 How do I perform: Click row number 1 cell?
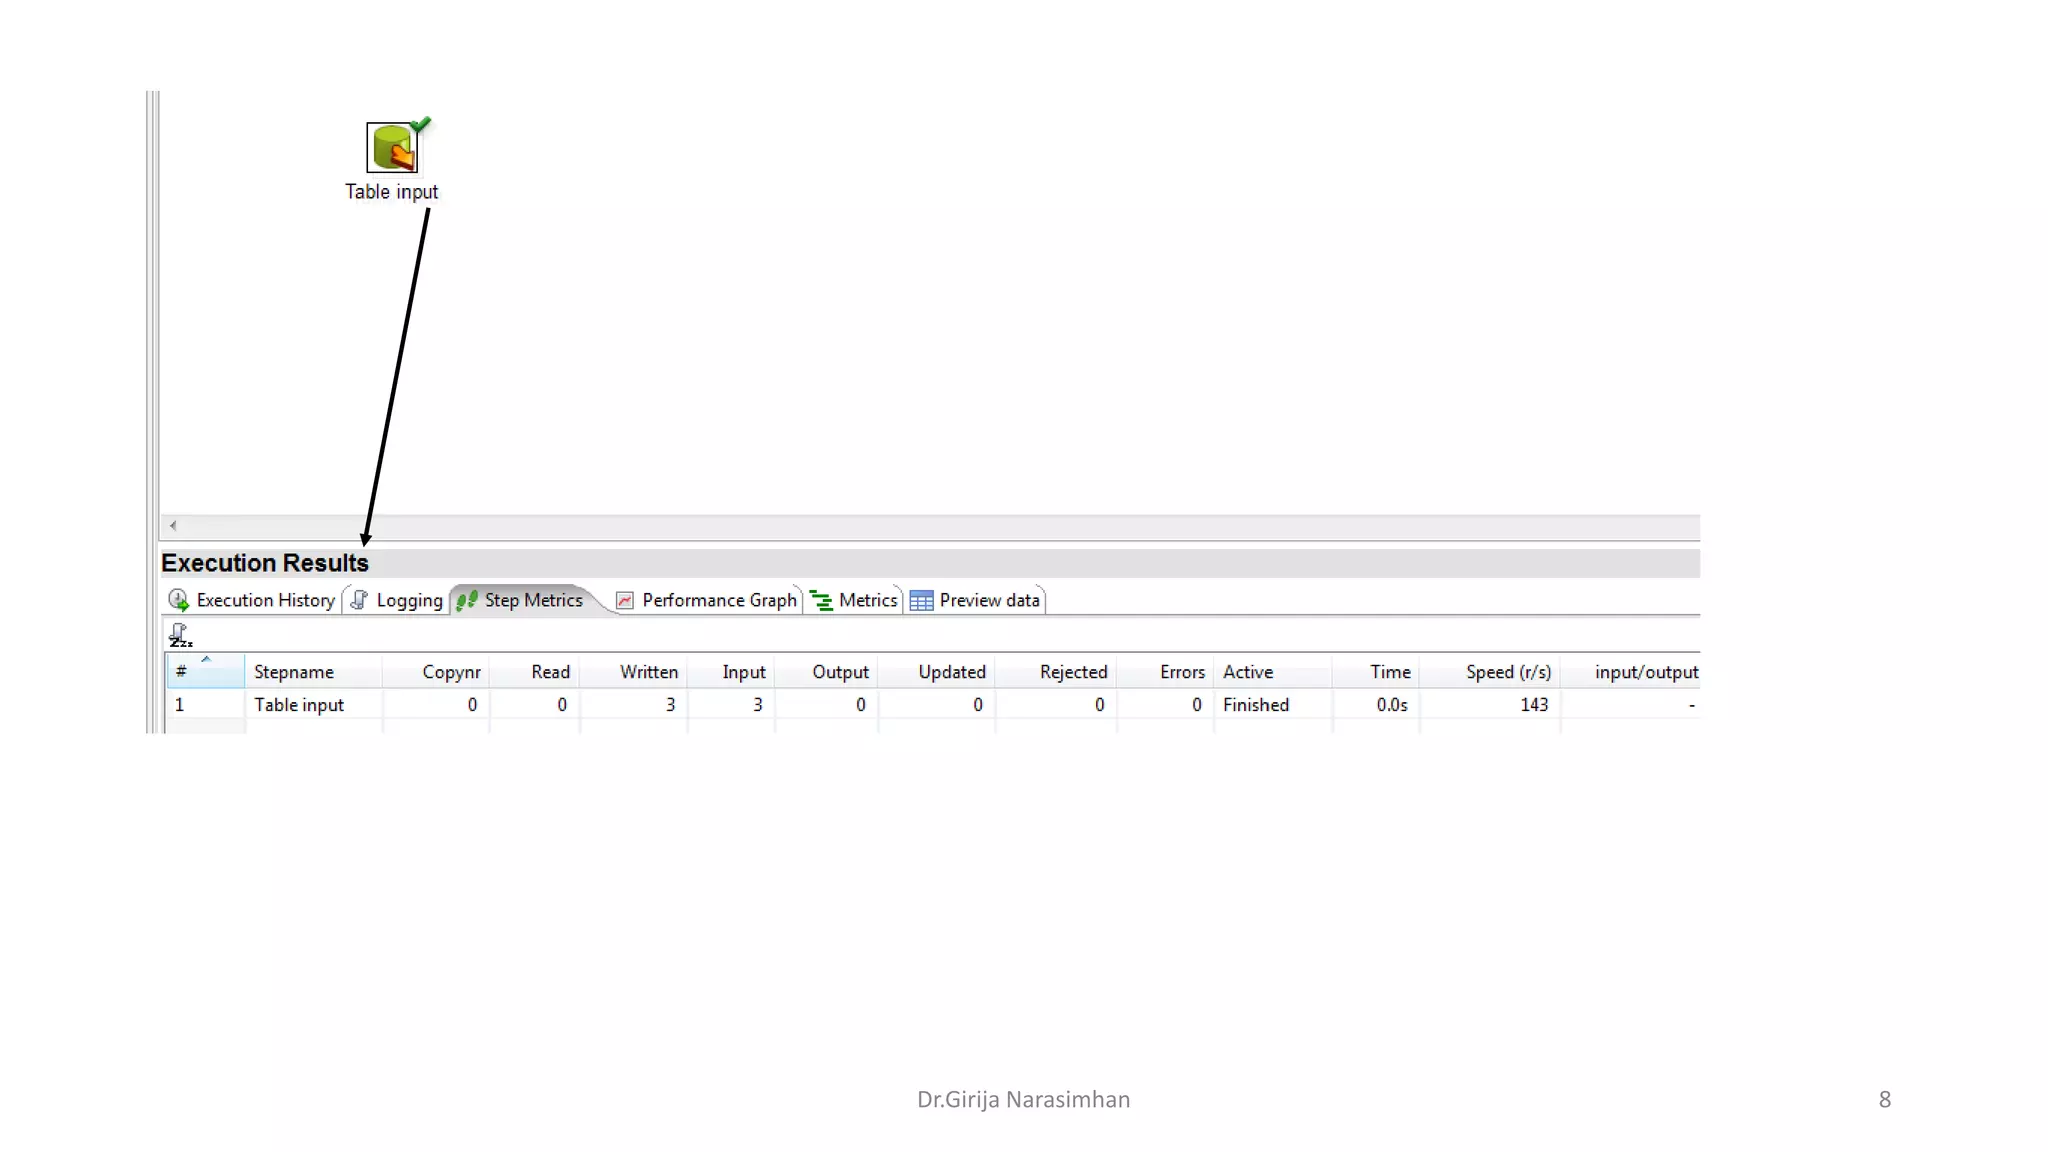[x=205, y=705]
